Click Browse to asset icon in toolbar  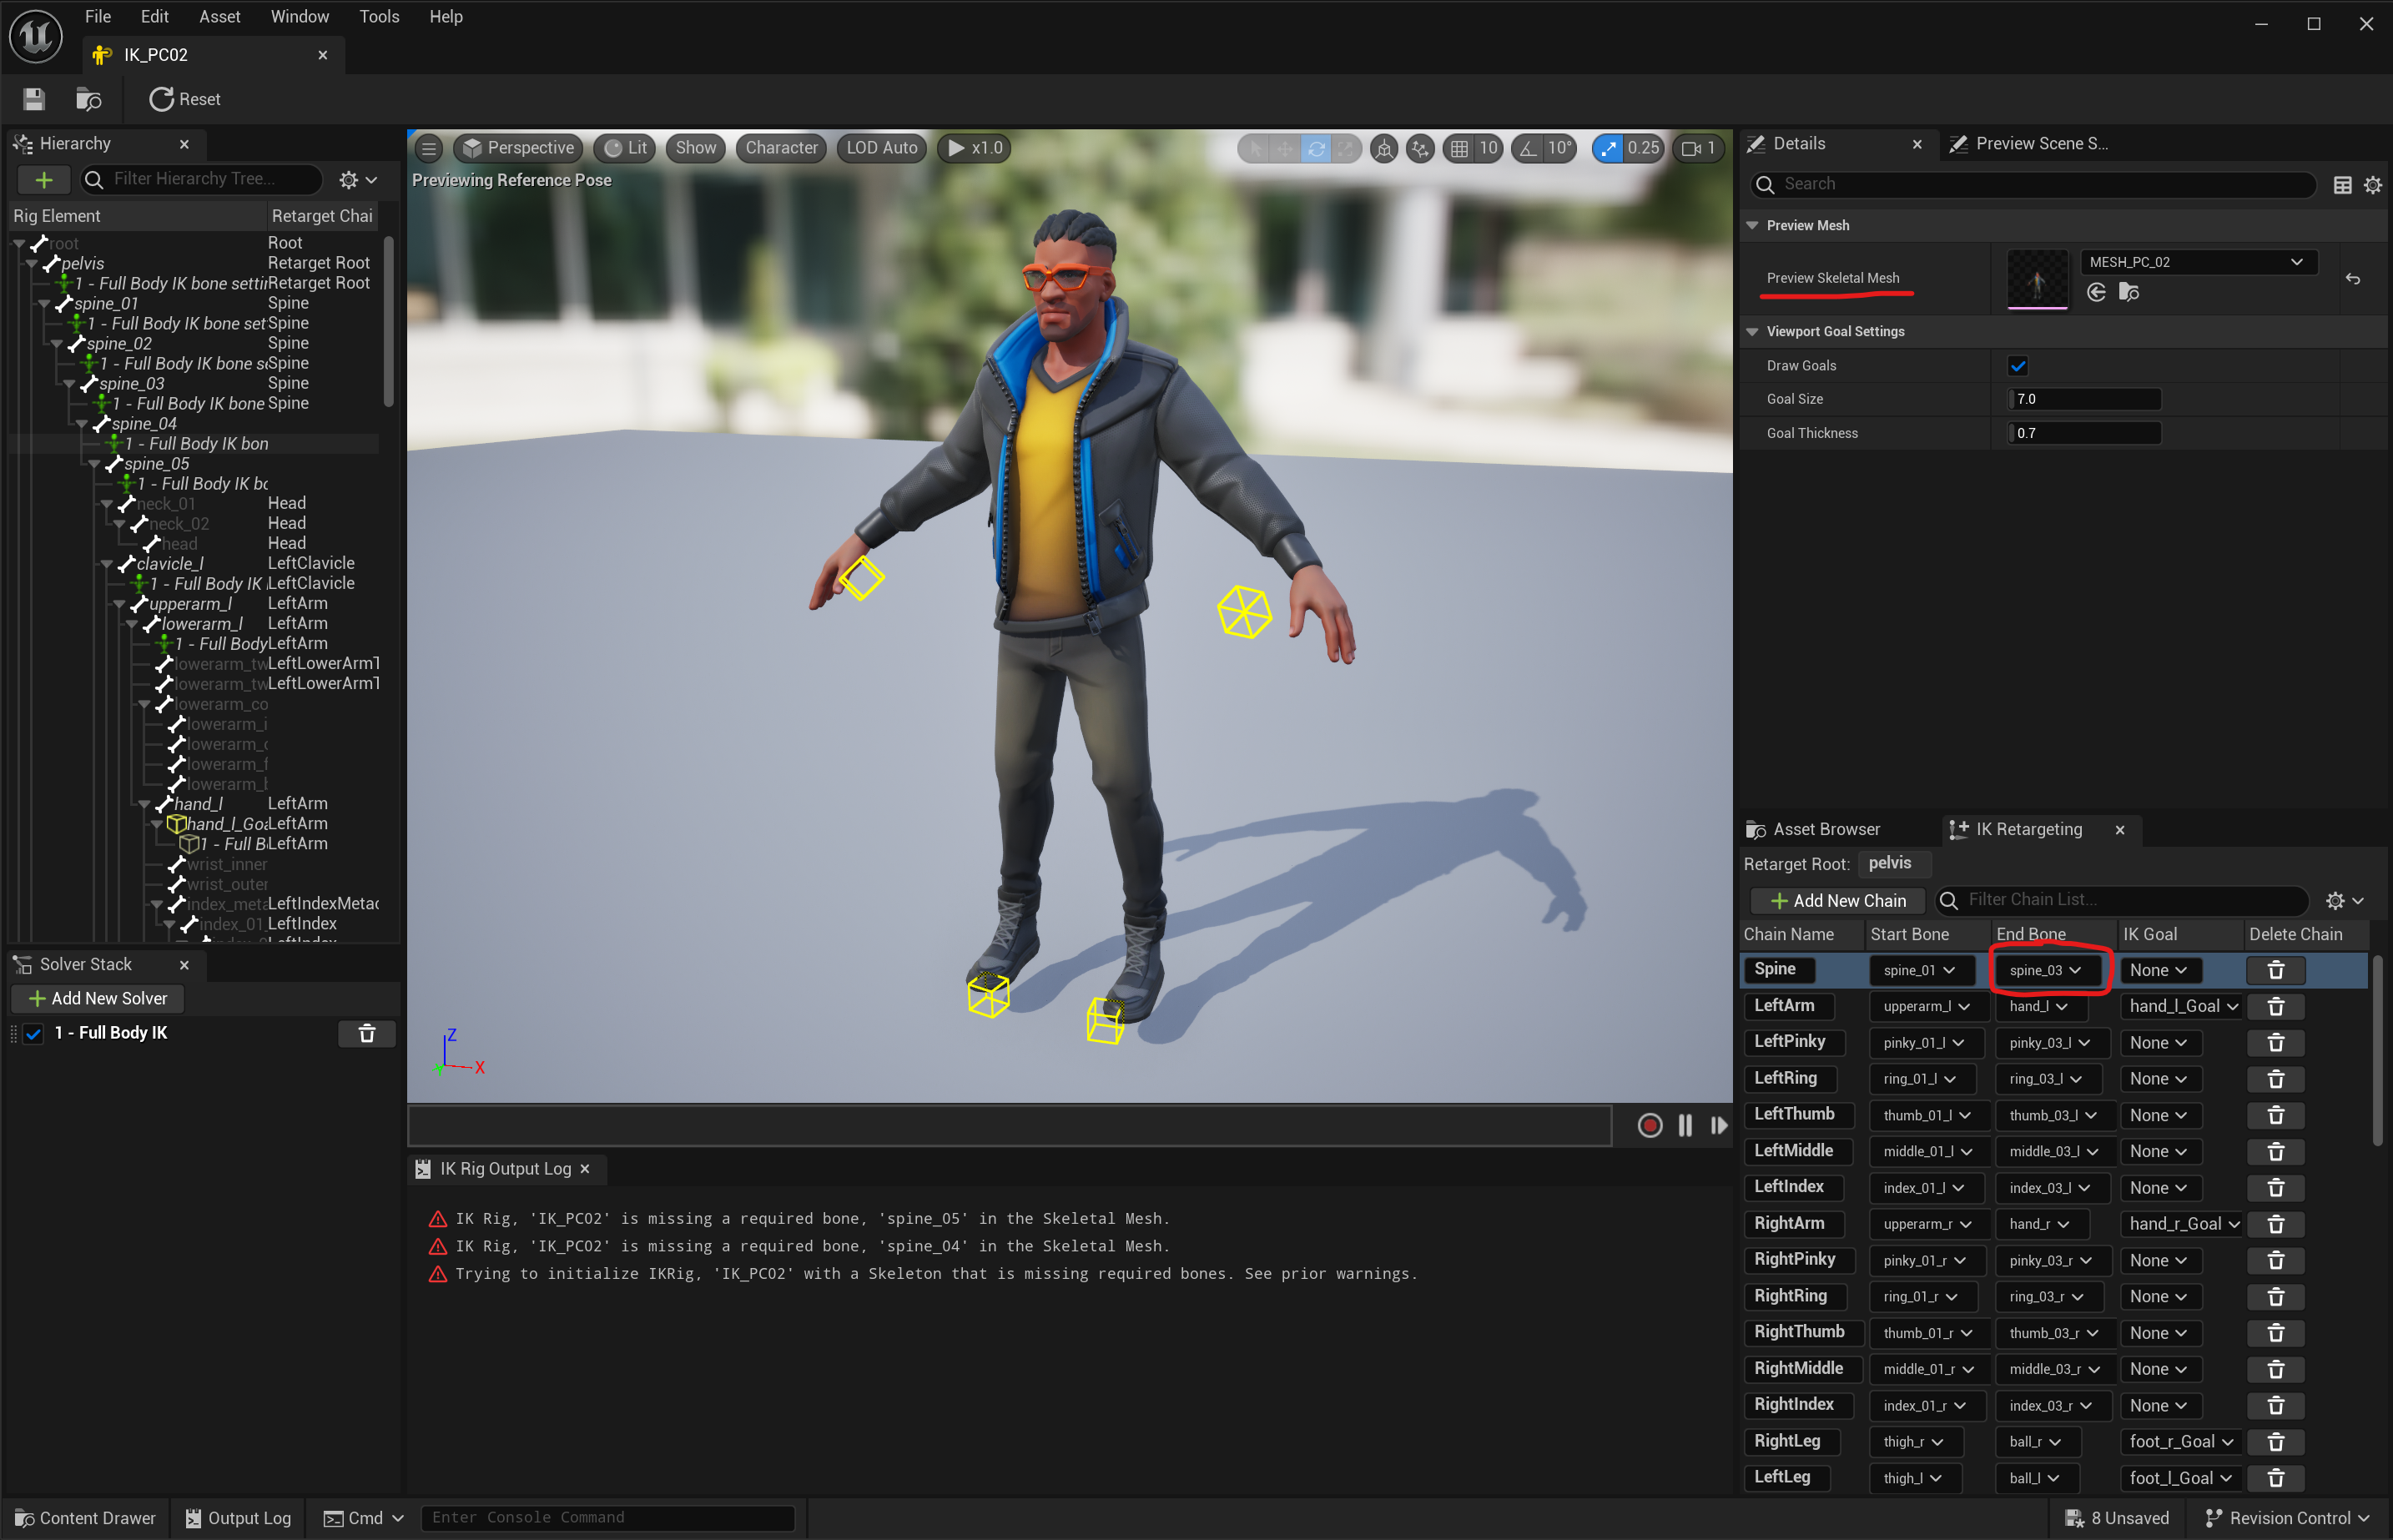pyautogui.click(x=89, y=99)
